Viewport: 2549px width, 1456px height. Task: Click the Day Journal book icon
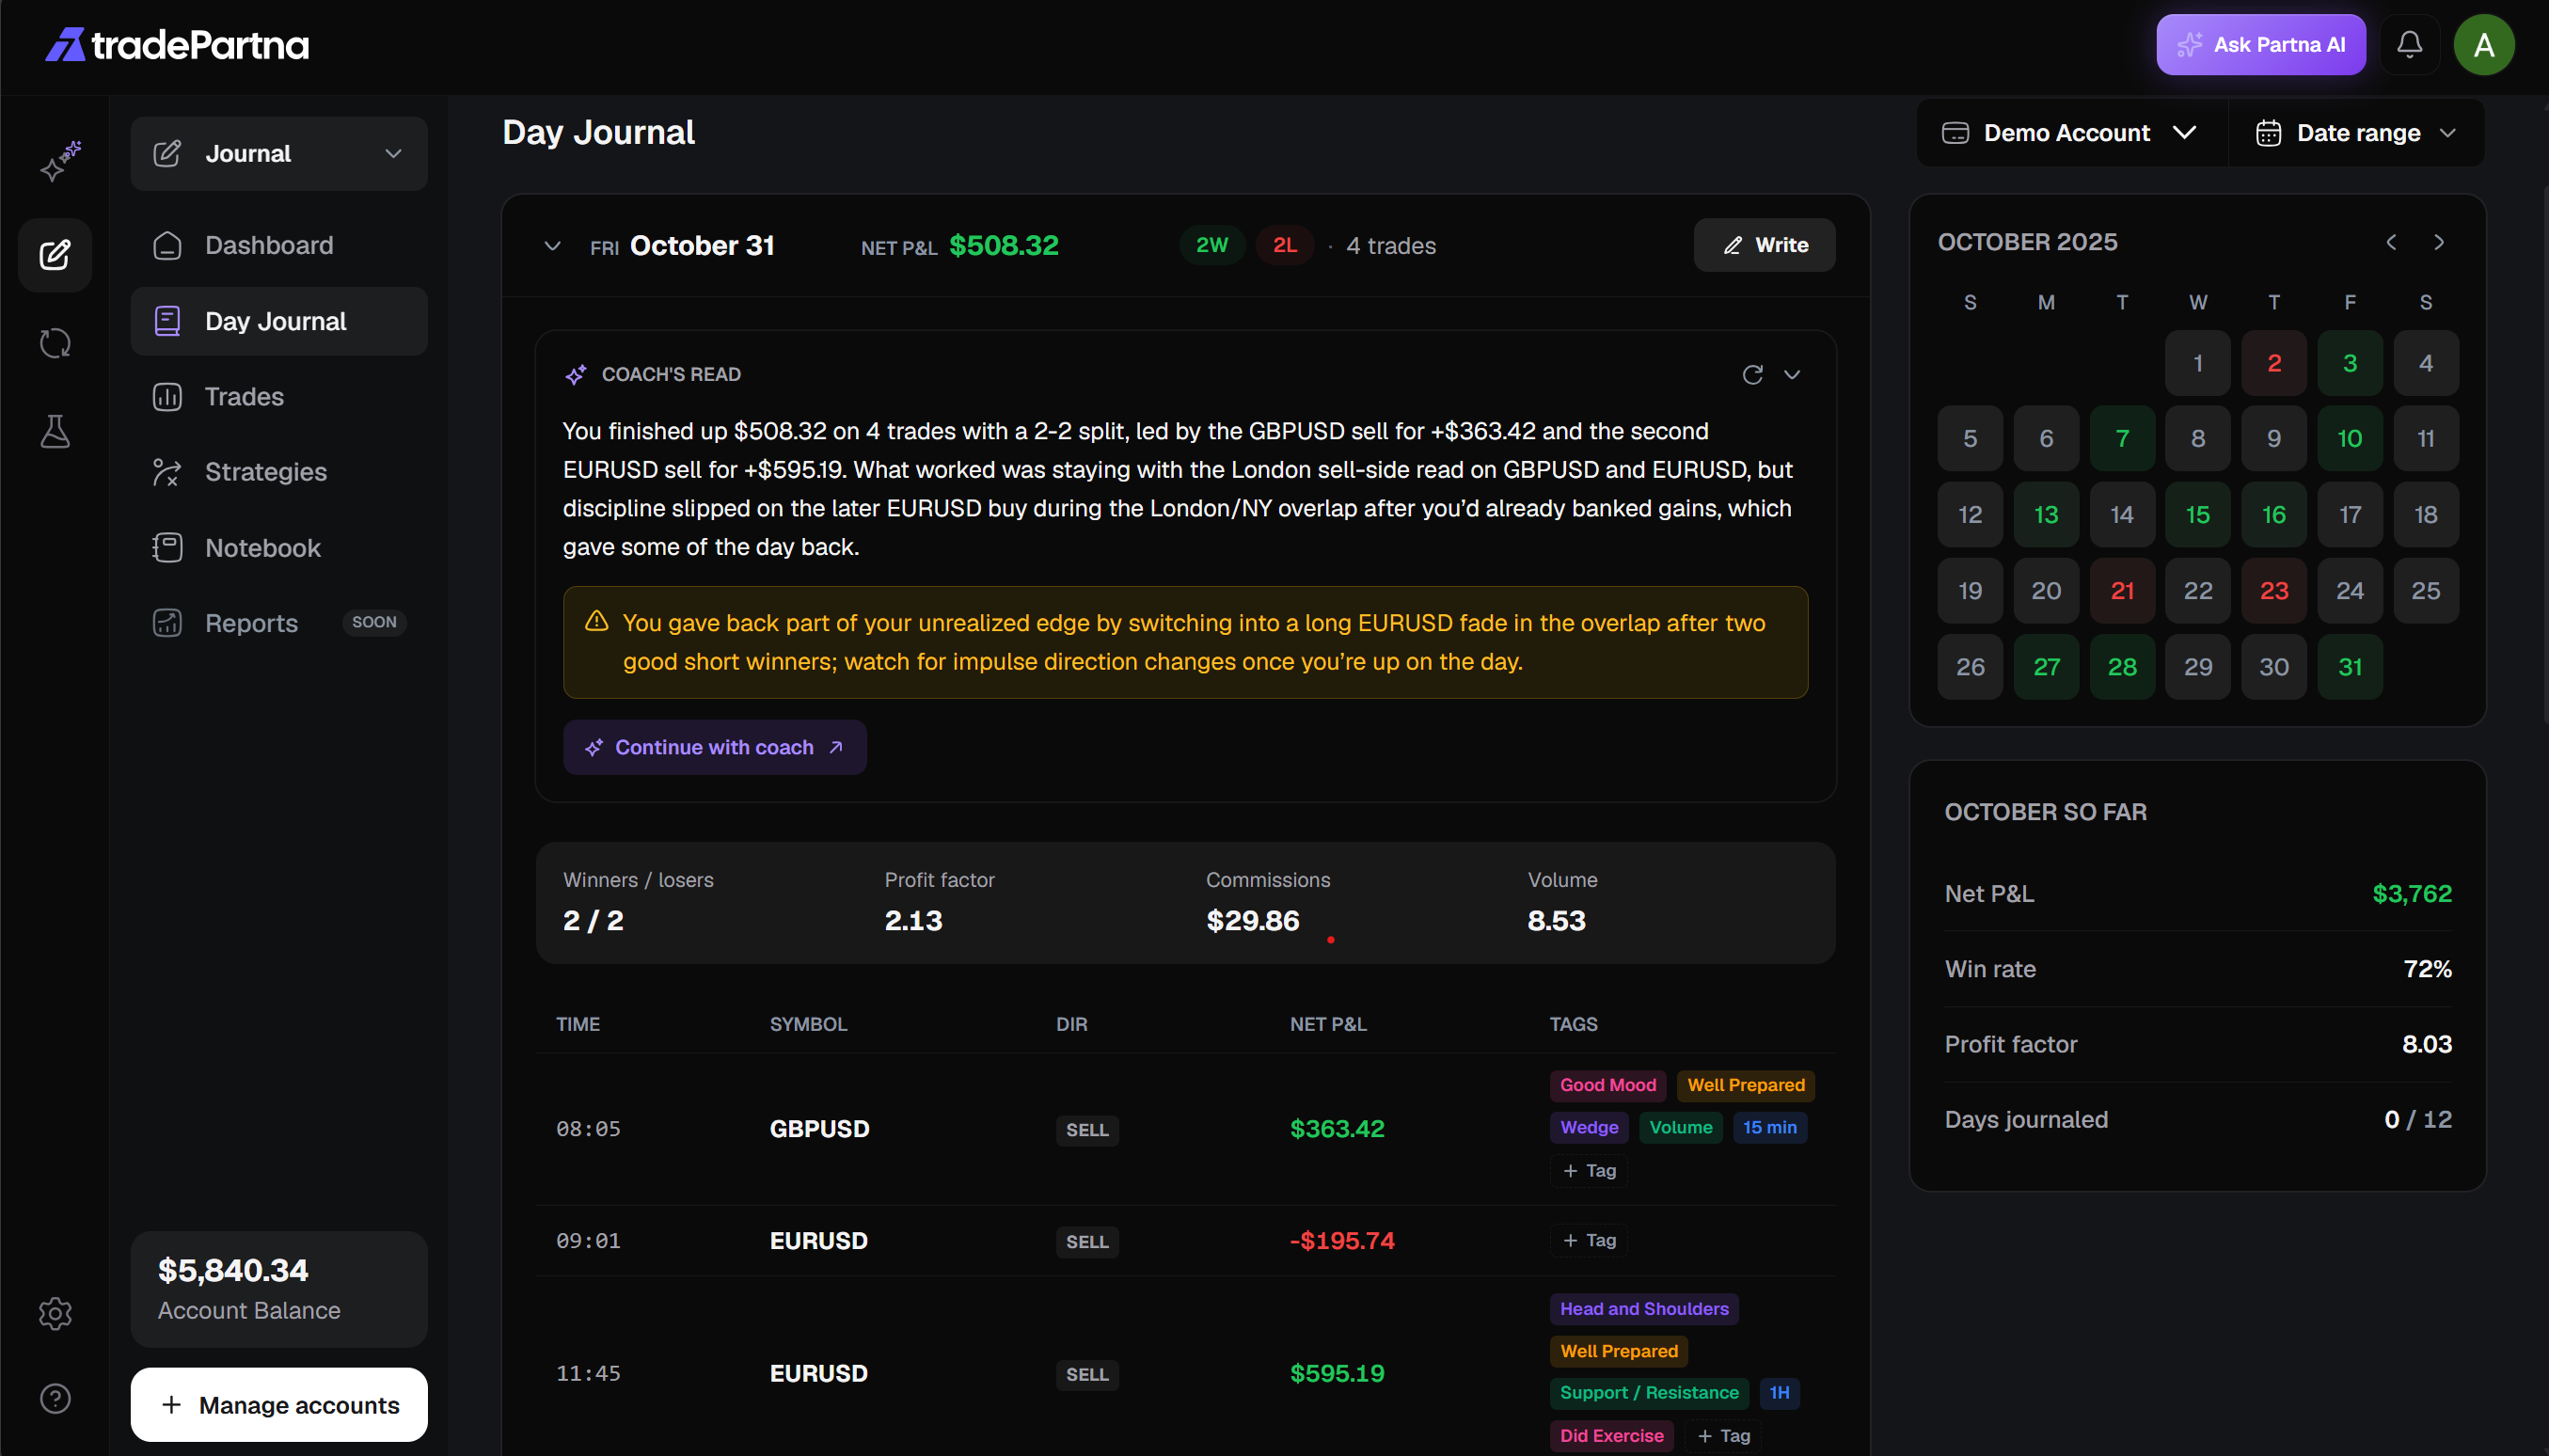coord(167,321)
